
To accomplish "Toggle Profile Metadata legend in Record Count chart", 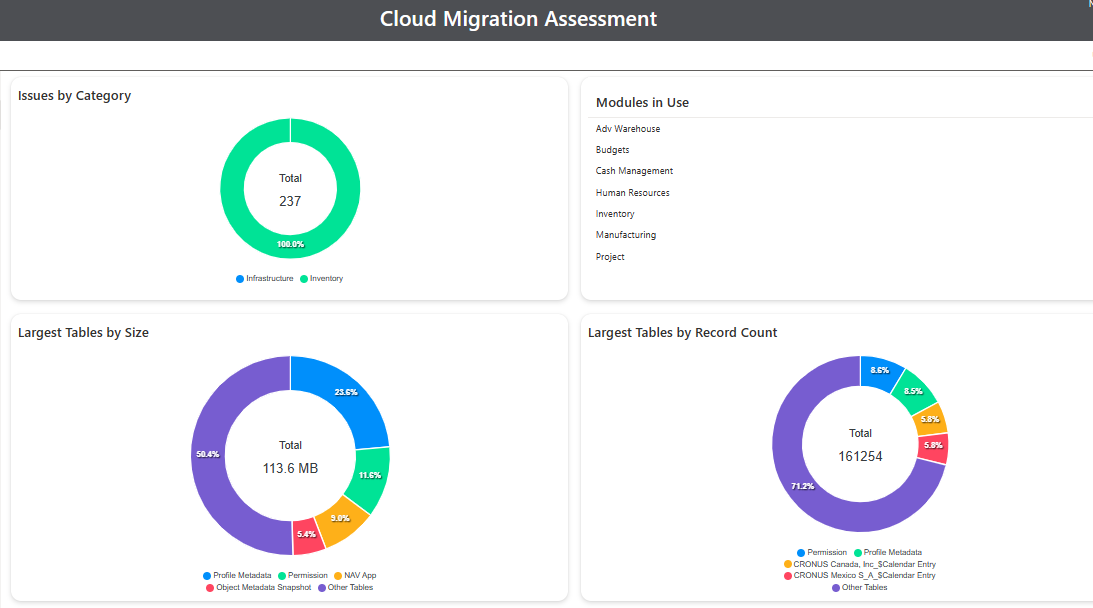I will (x=887, y=552).
